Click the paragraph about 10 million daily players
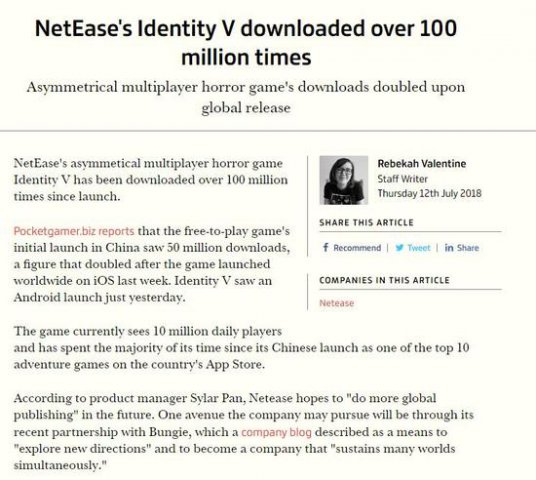The image size is (536, 480). coord(241,348)
